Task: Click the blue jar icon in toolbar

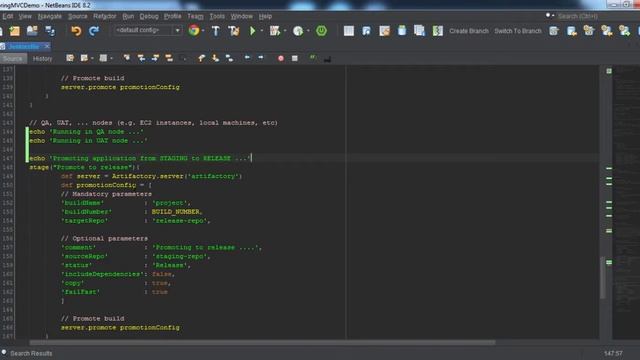Action: pos(402,31)
